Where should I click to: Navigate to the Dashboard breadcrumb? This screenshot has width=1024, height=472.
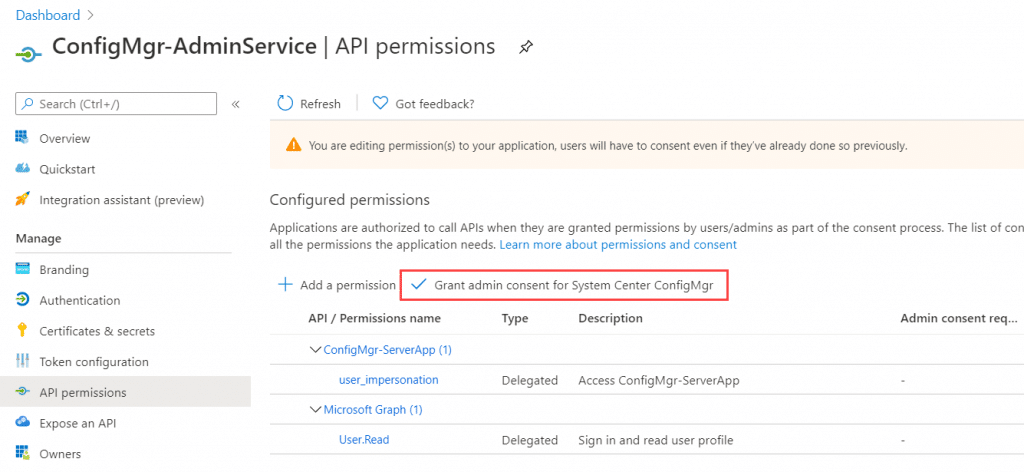click(48, 15)
